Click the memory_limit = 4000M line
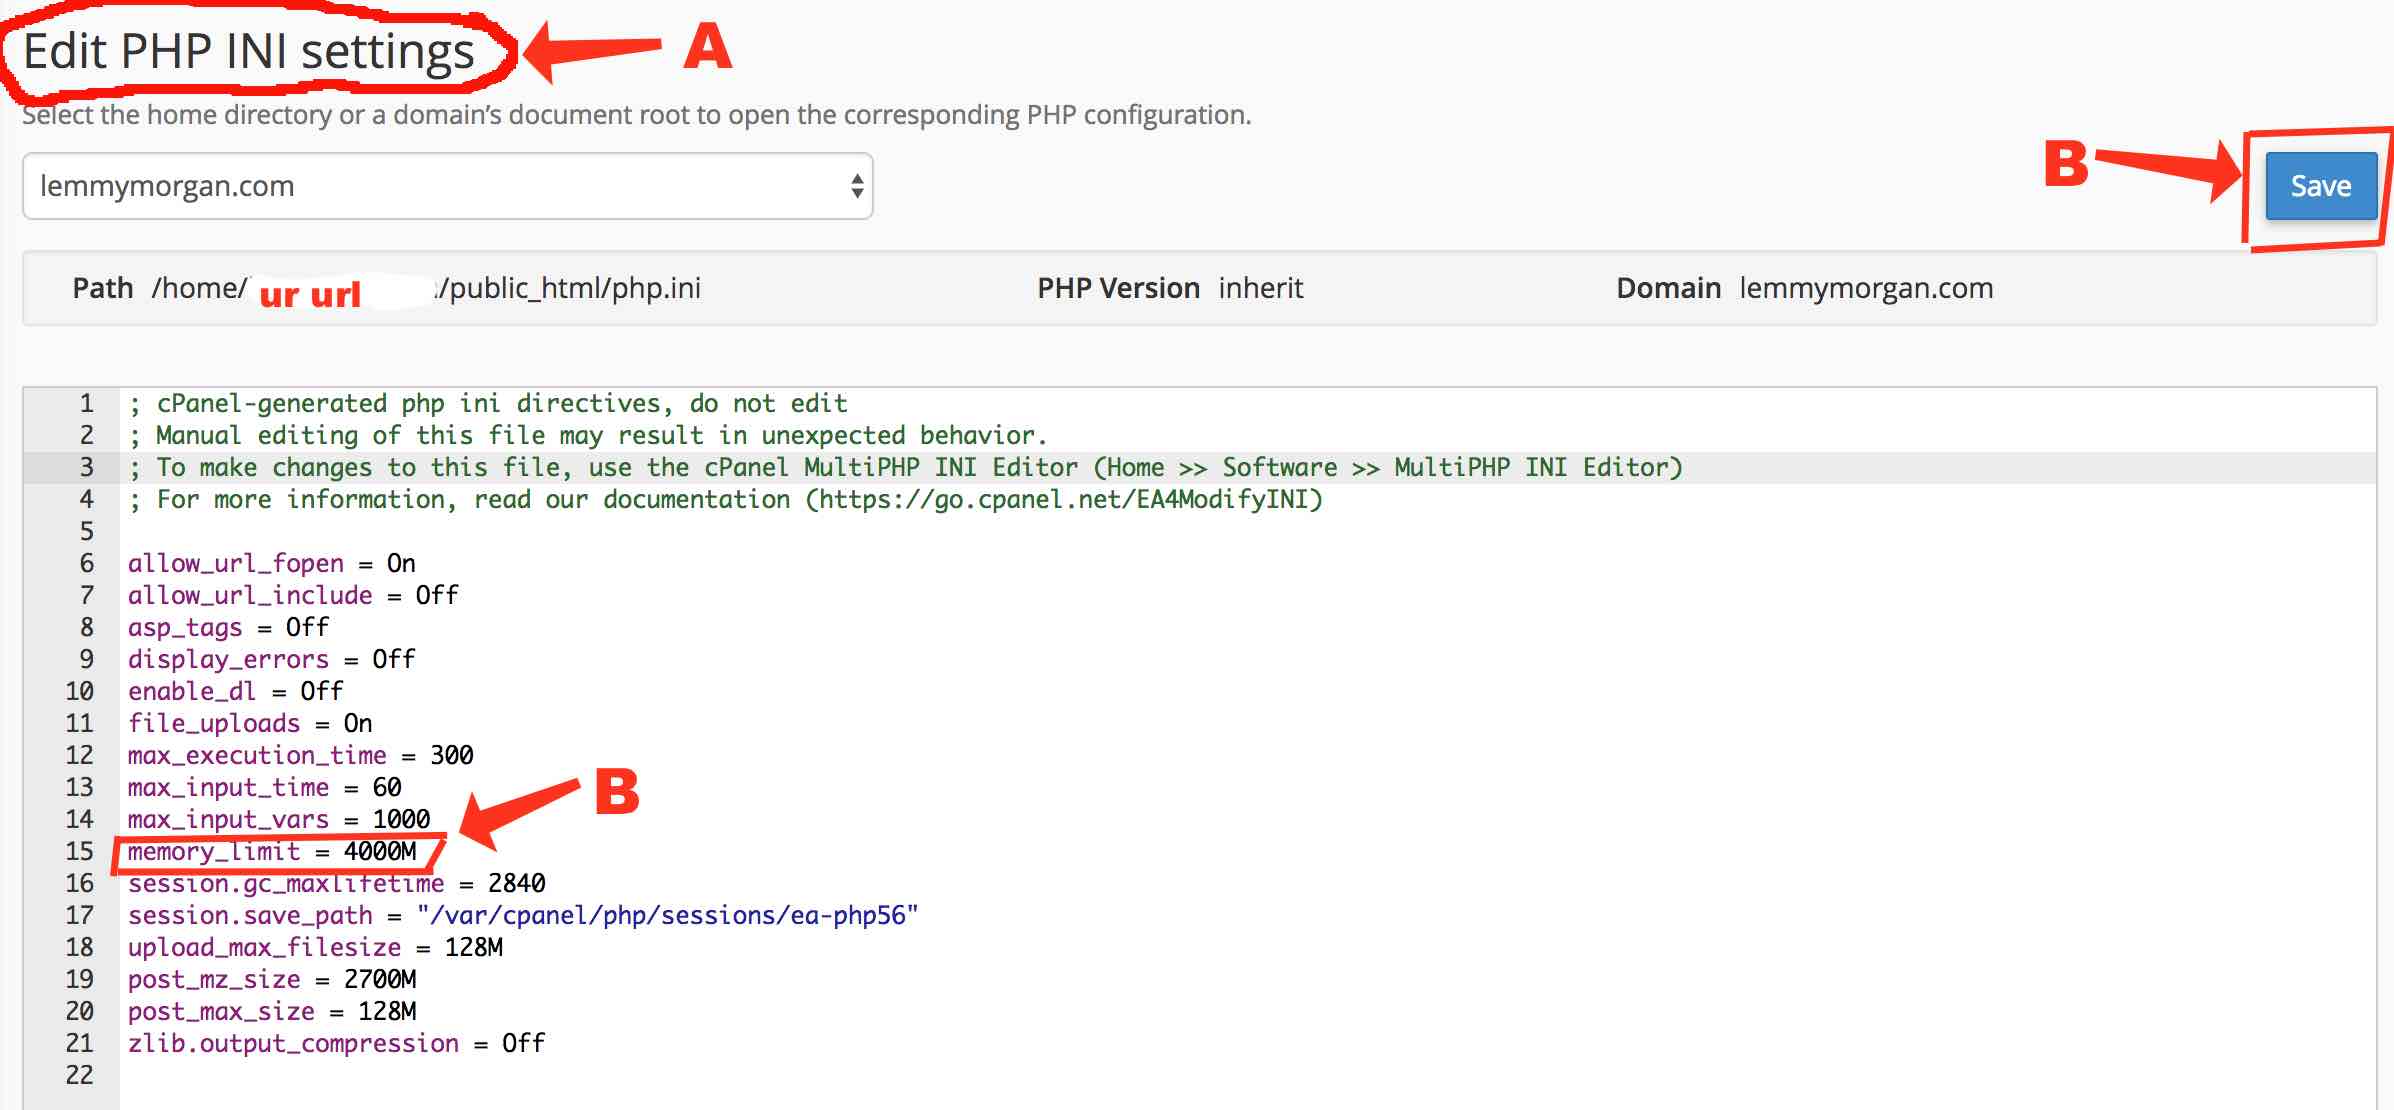2394x1110 pixels. pyautogui.click(x=272, y=851)
